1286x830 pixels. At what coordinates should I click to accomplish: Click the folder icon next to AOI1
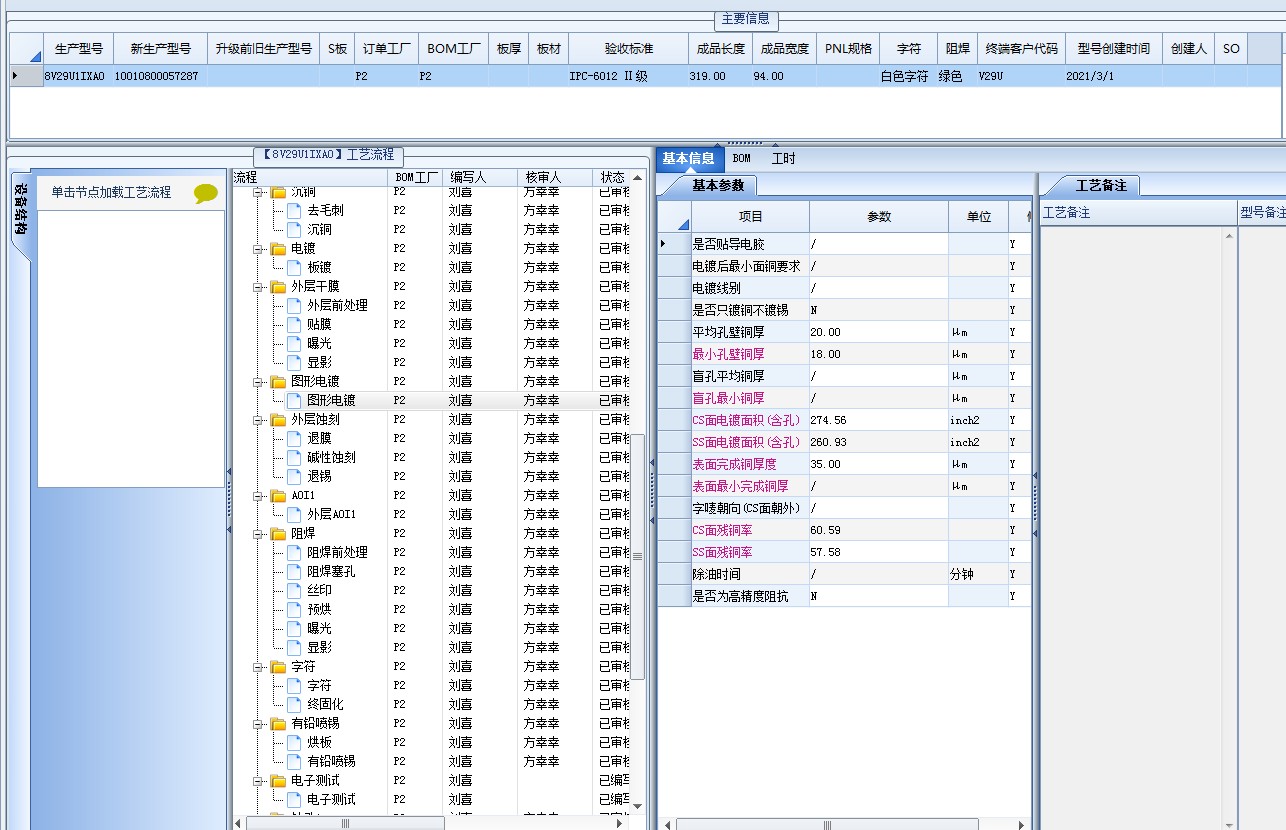pyautogui.click(x=278, y=496)
